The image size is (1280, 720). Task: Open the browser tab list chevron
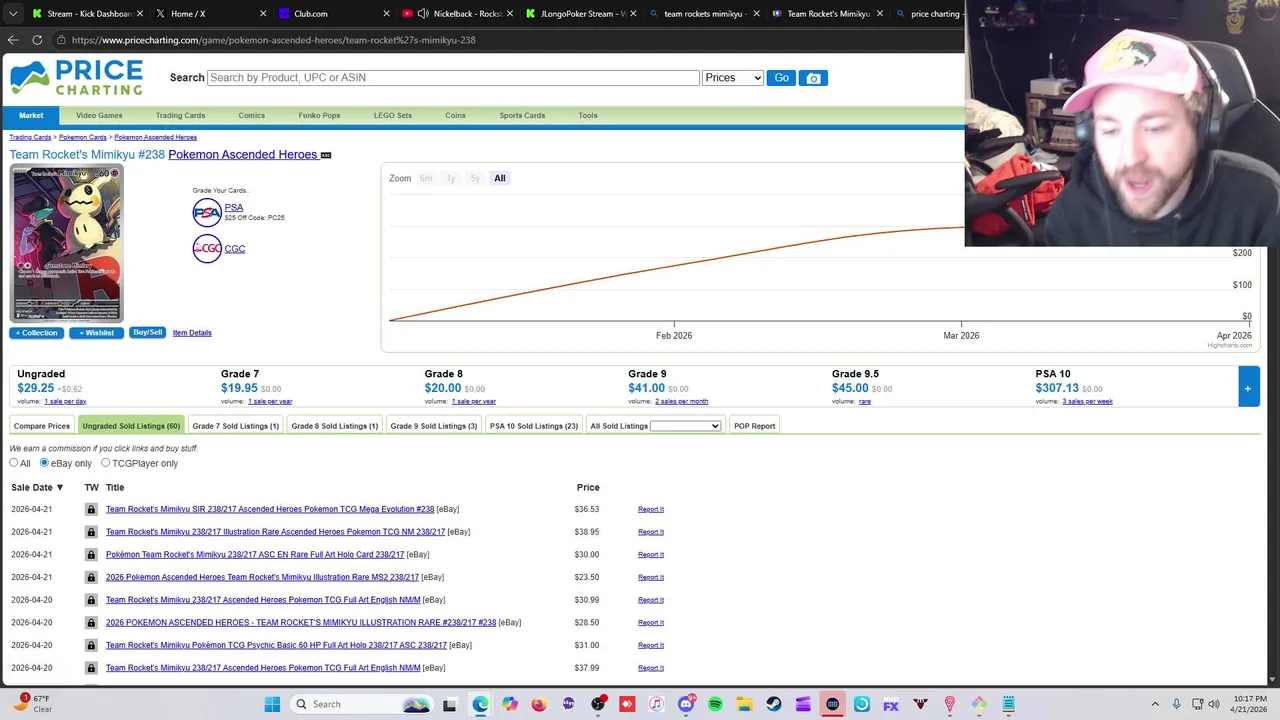point(13,14)
